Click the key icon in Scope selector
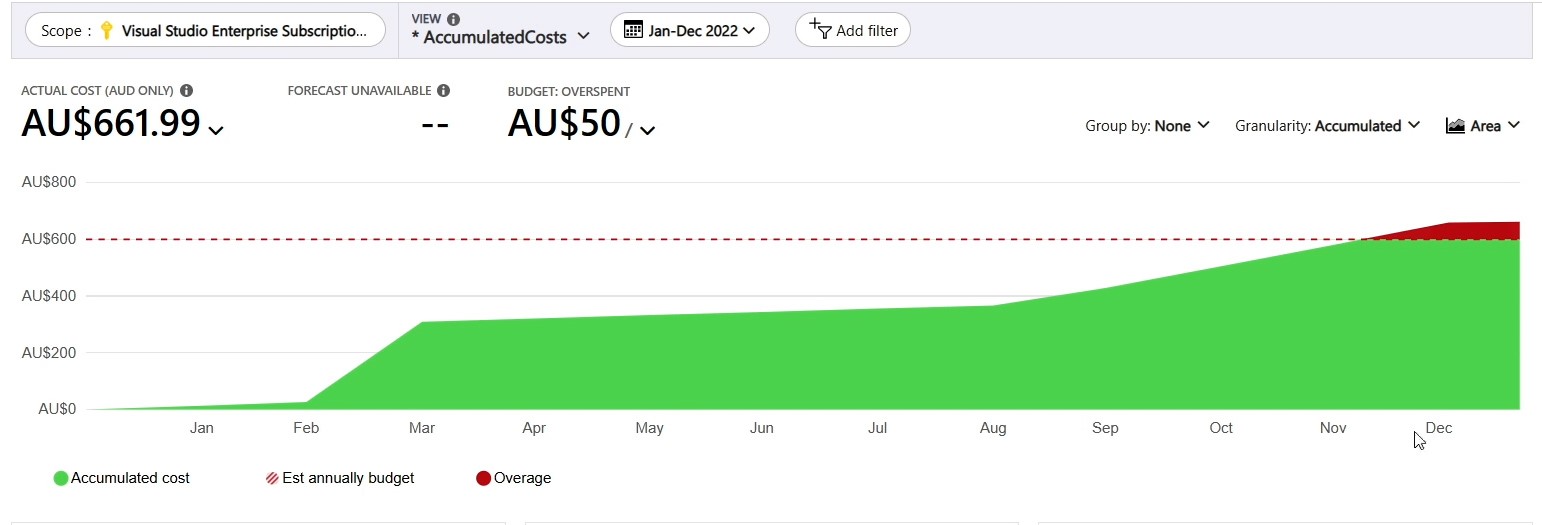 click(x=107, y=31)
